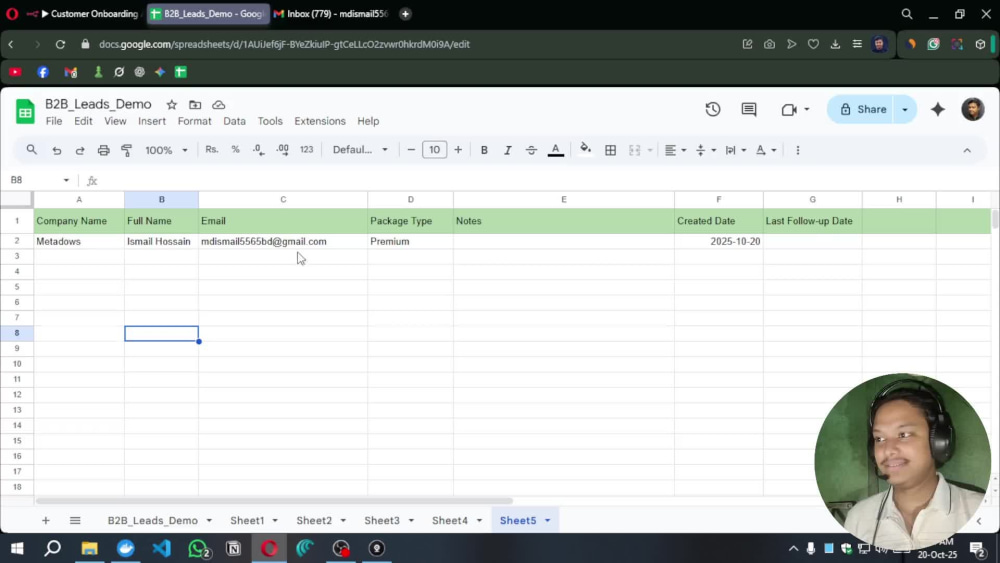Image resolution: width=1000 pixels, height=563 pixels.
Task: Add a new sheet with plus button
Action: click(x=45, y=520)
